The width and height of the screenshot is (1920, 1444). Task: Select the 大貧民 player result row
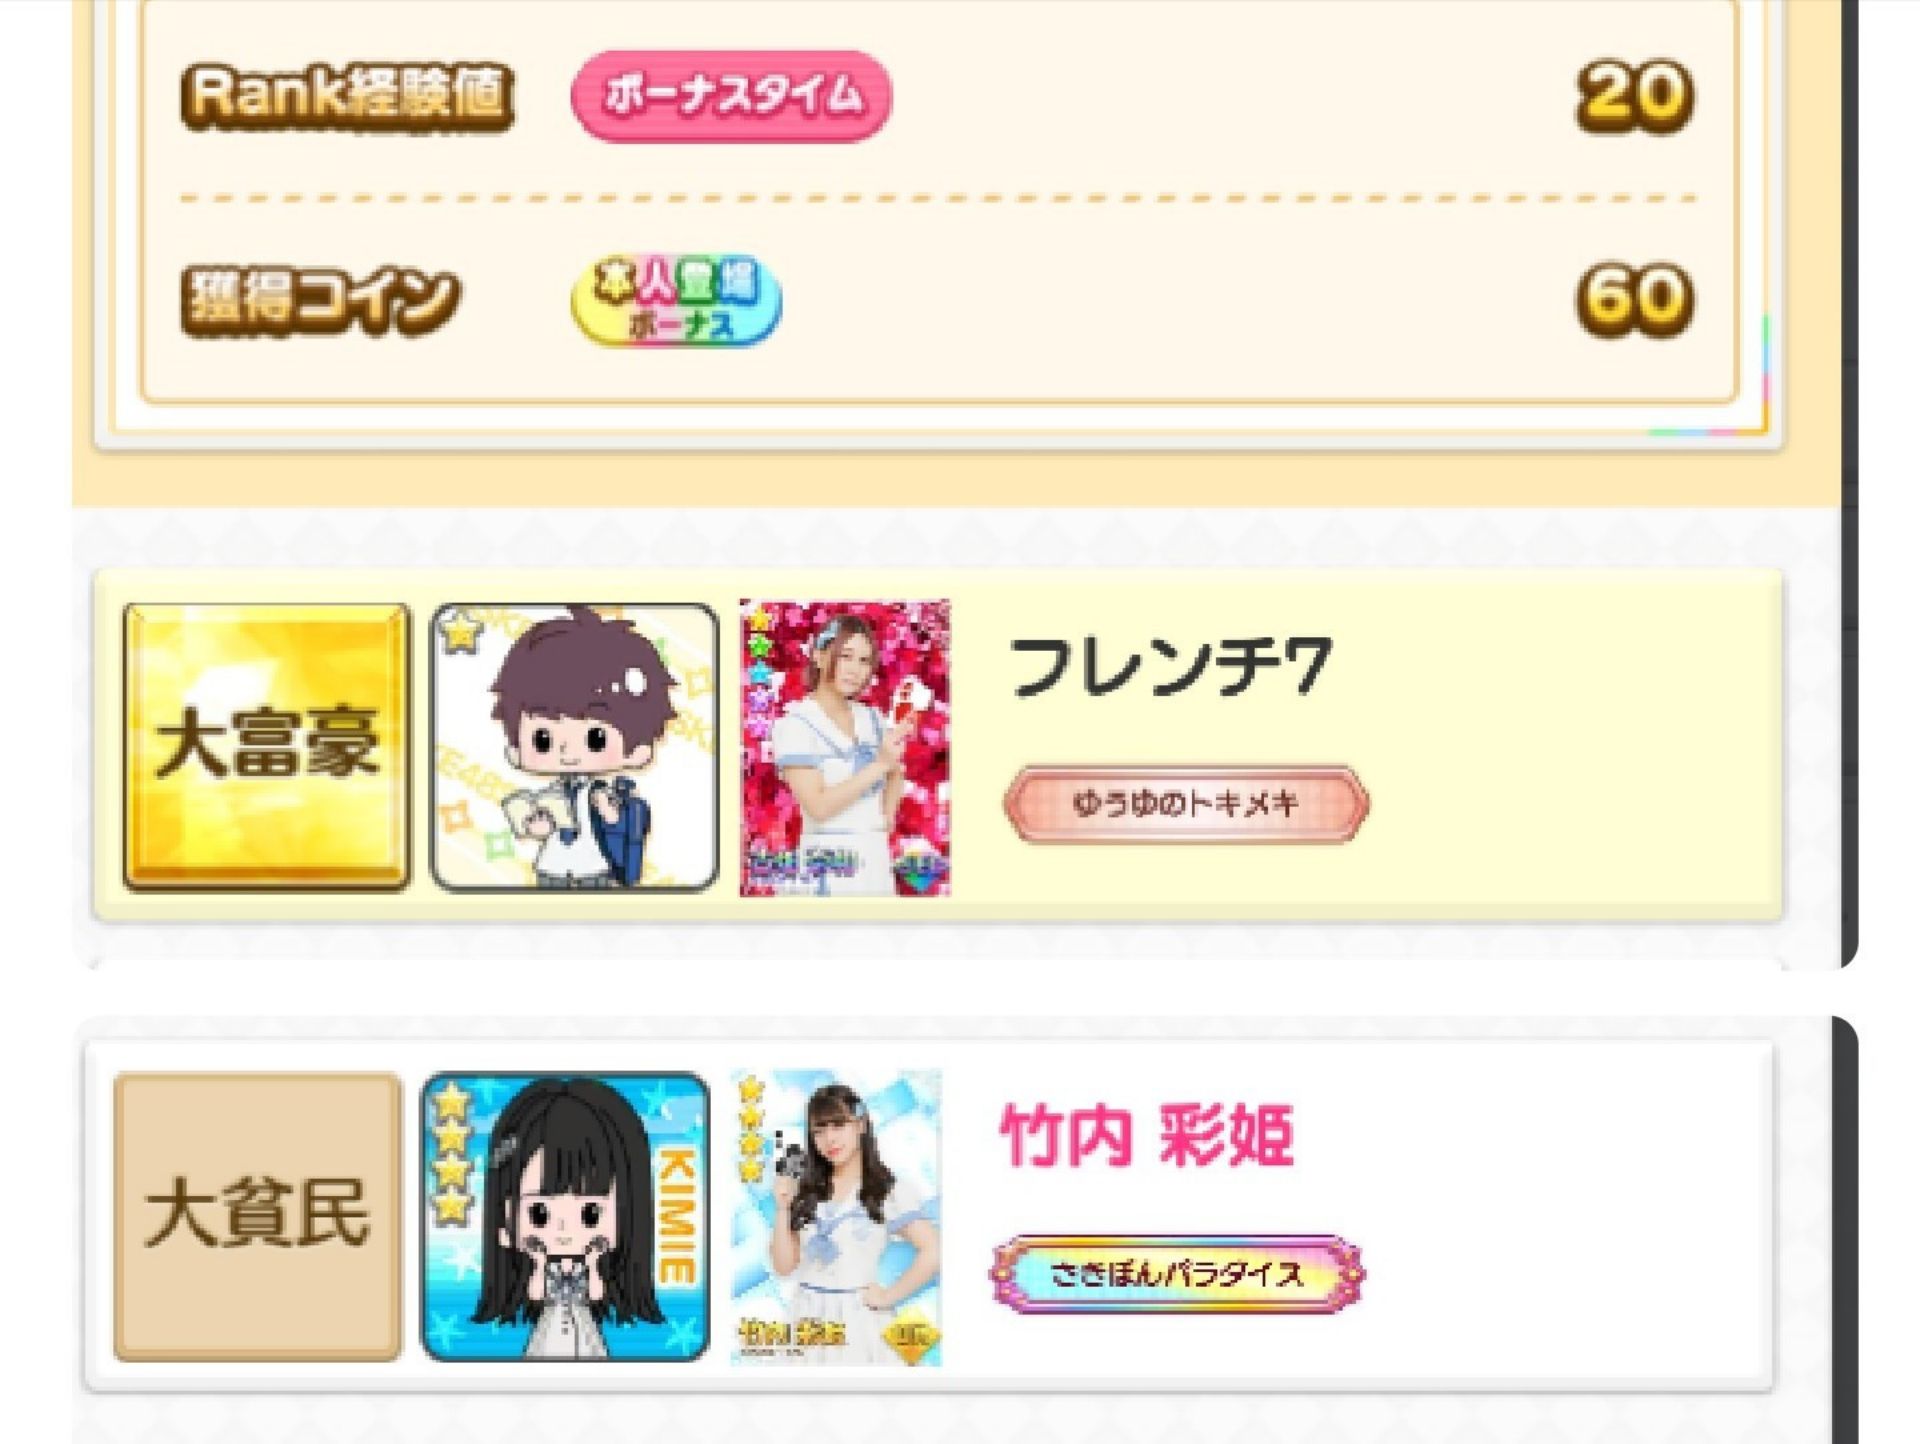929,1217
